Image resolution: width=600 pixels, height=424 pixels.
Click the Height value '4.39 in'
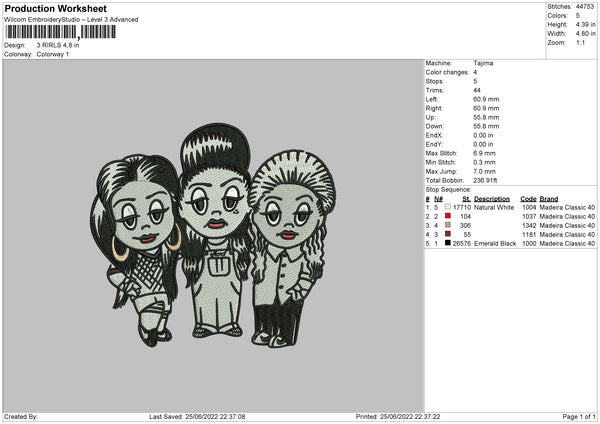585,24
